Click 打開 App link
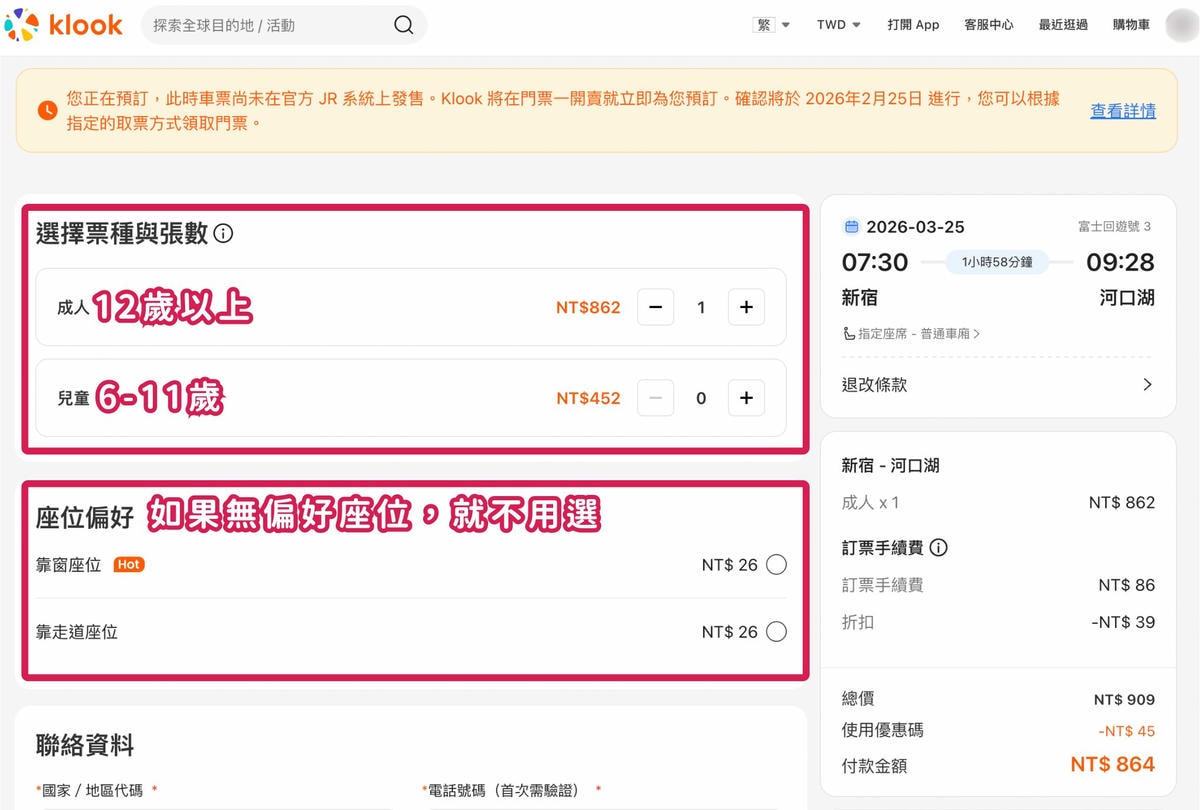The height and width of the screenshot is (810, 1200). (x=913, y=25)
